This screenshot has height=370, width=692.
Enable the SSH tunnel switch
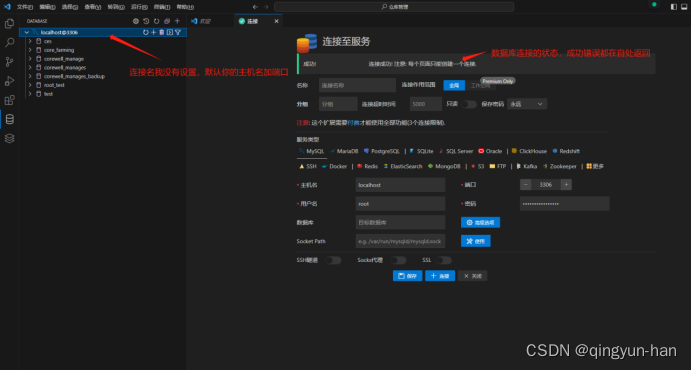point(333,260)
